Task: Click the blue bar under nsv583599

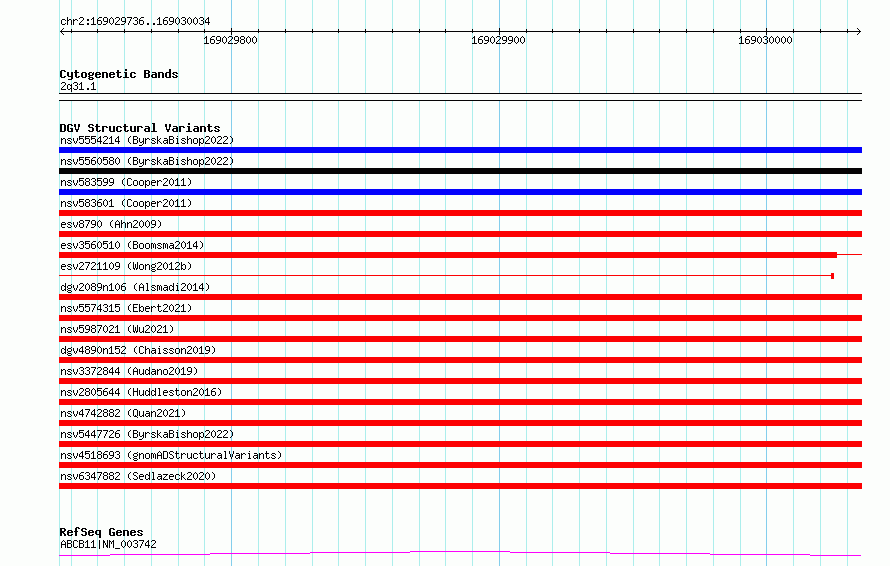Action: pyautogui.click(x=460, y=192)
